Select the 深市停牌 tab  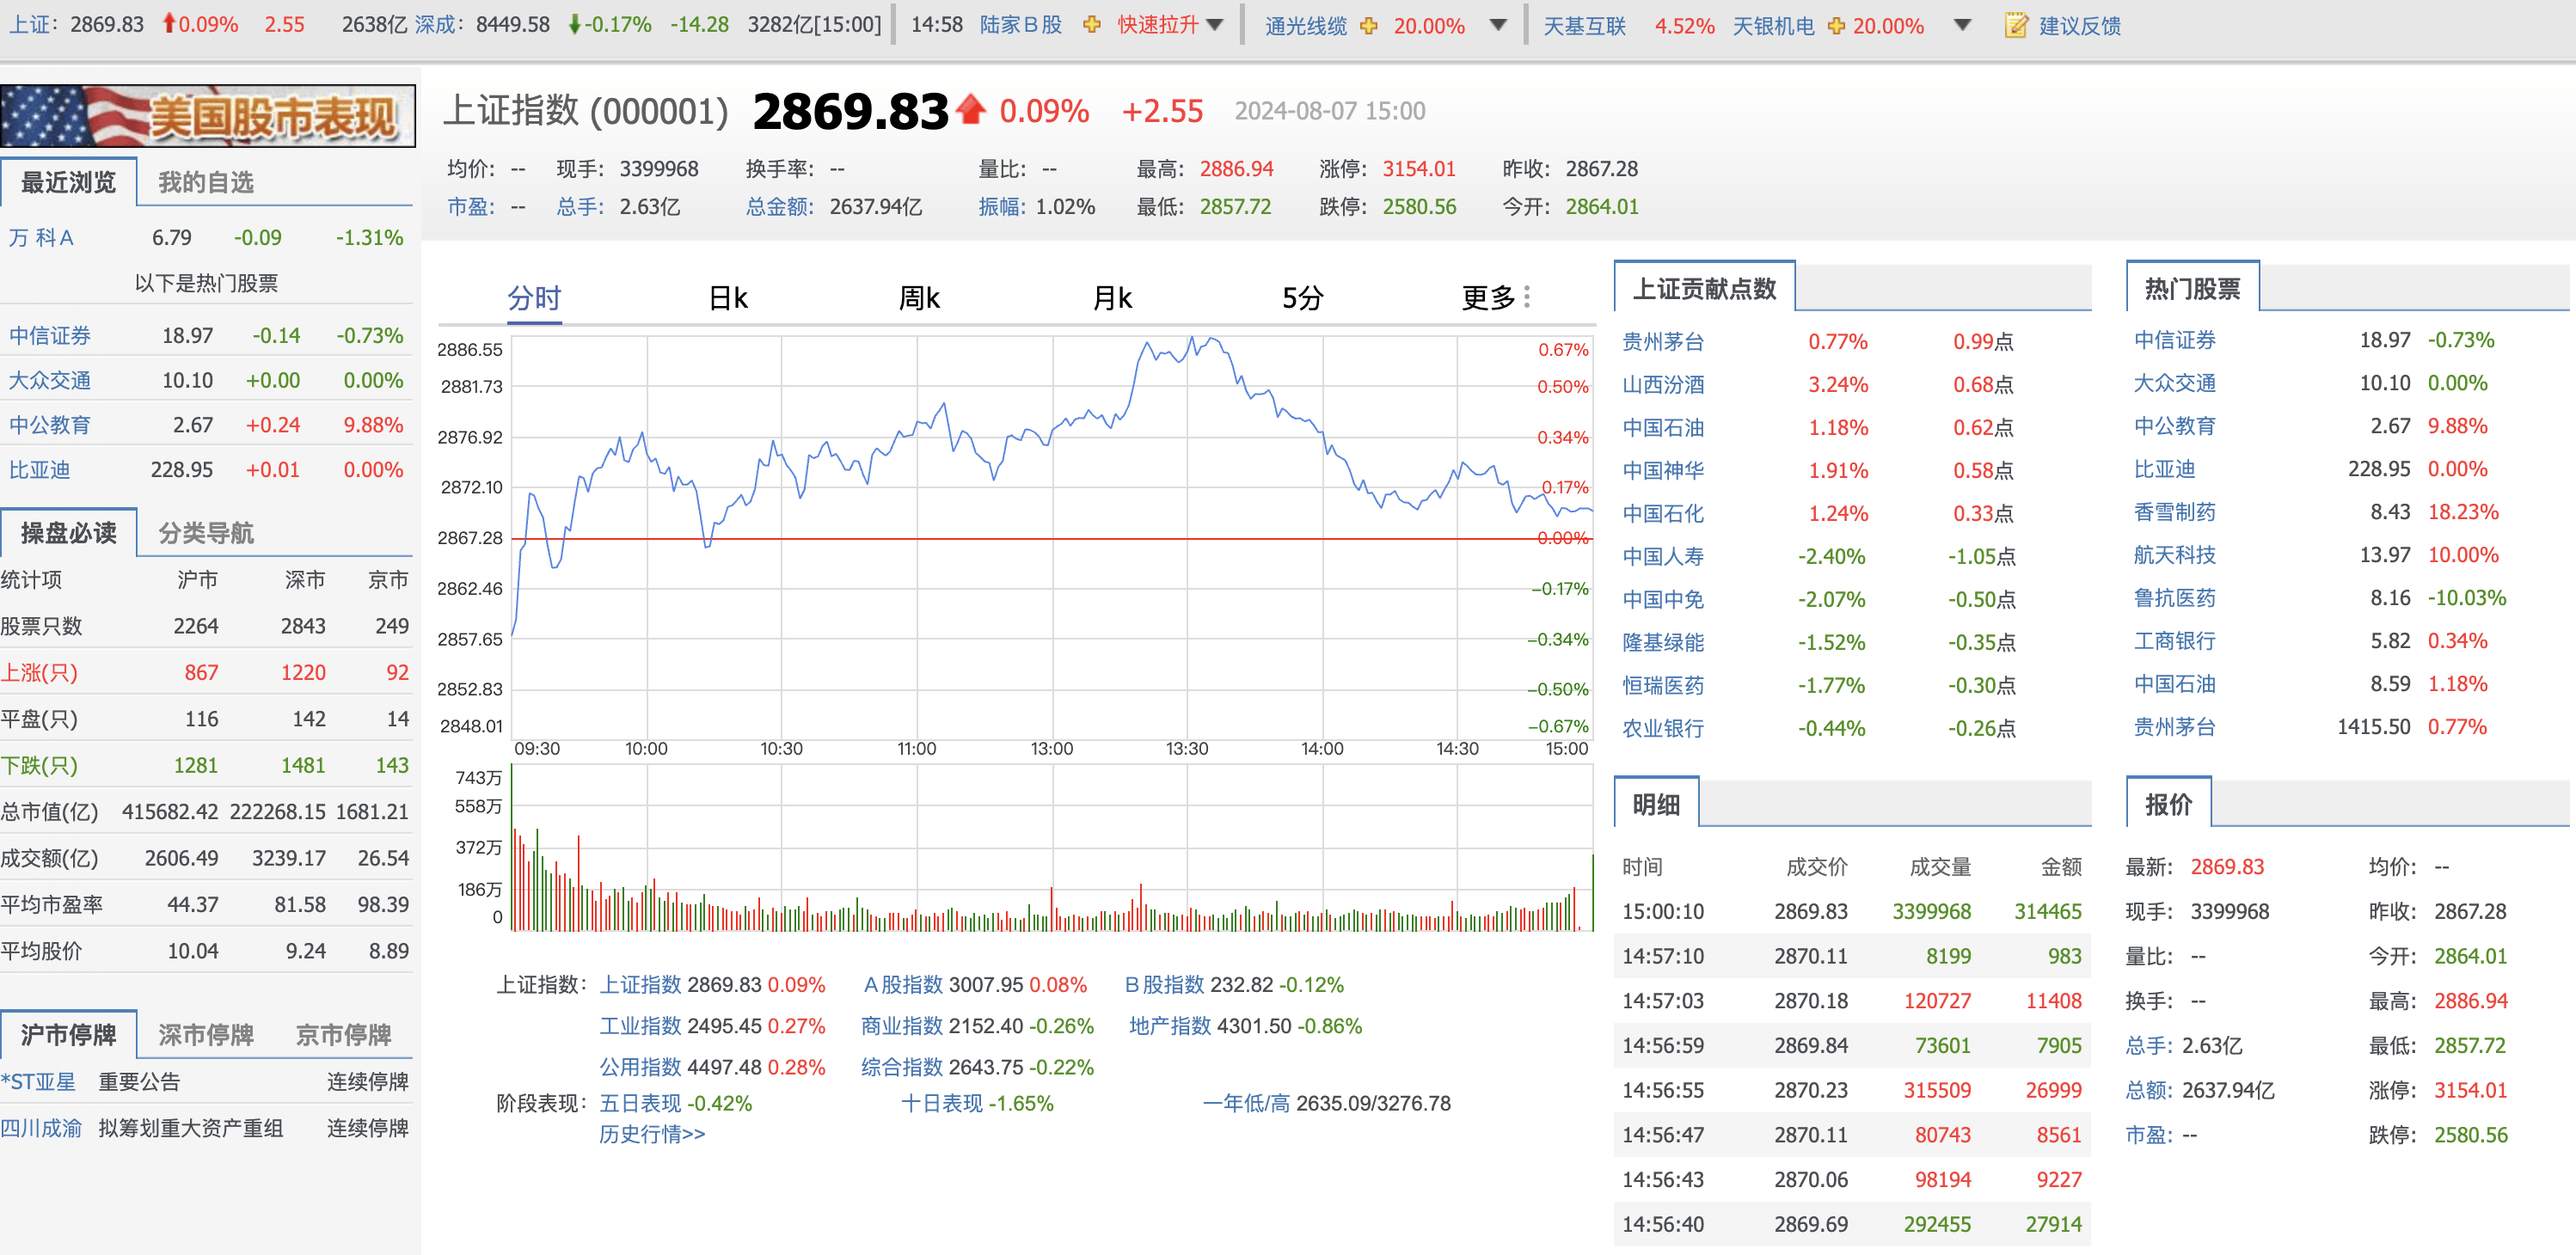pos(206,1035)
